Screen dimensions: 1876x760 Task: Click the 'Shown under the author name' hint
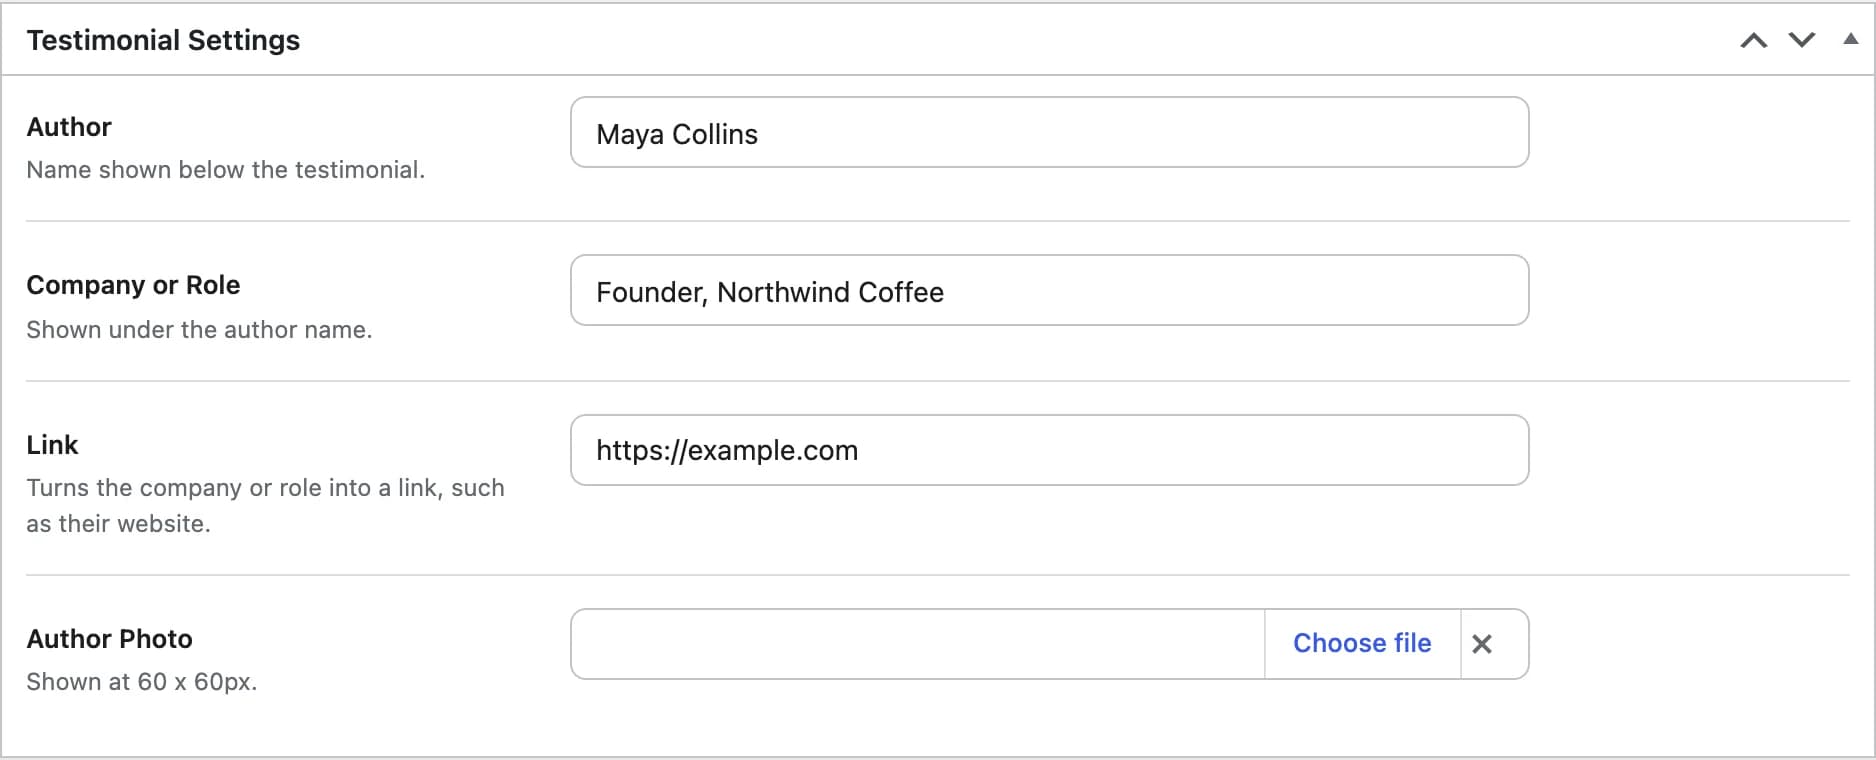pyautogui.click(x=199, y=330)
